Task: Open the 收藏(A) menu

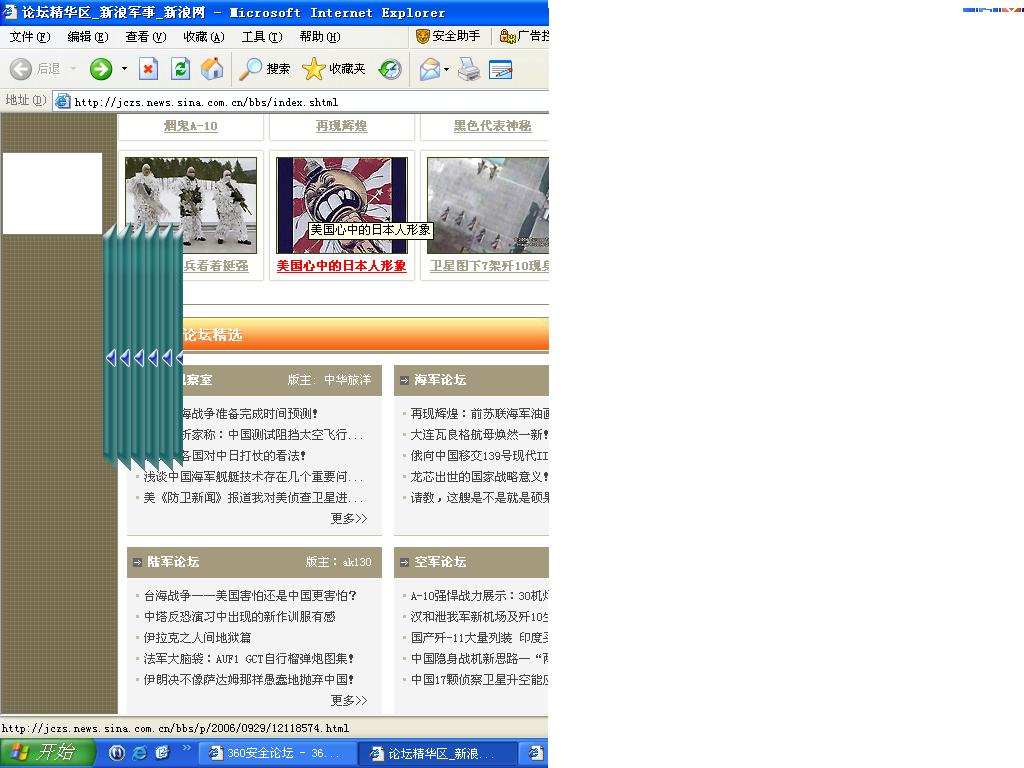Action: (204, 37)
